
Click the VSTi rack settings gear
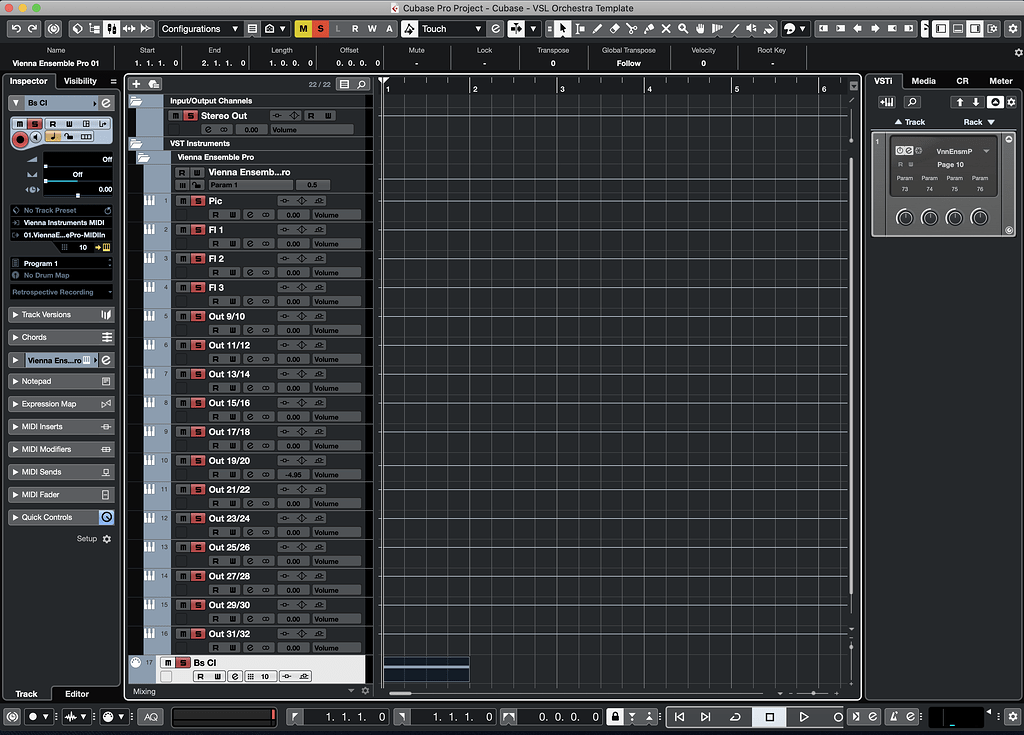pyautogui.click(x=1011, y=102)
